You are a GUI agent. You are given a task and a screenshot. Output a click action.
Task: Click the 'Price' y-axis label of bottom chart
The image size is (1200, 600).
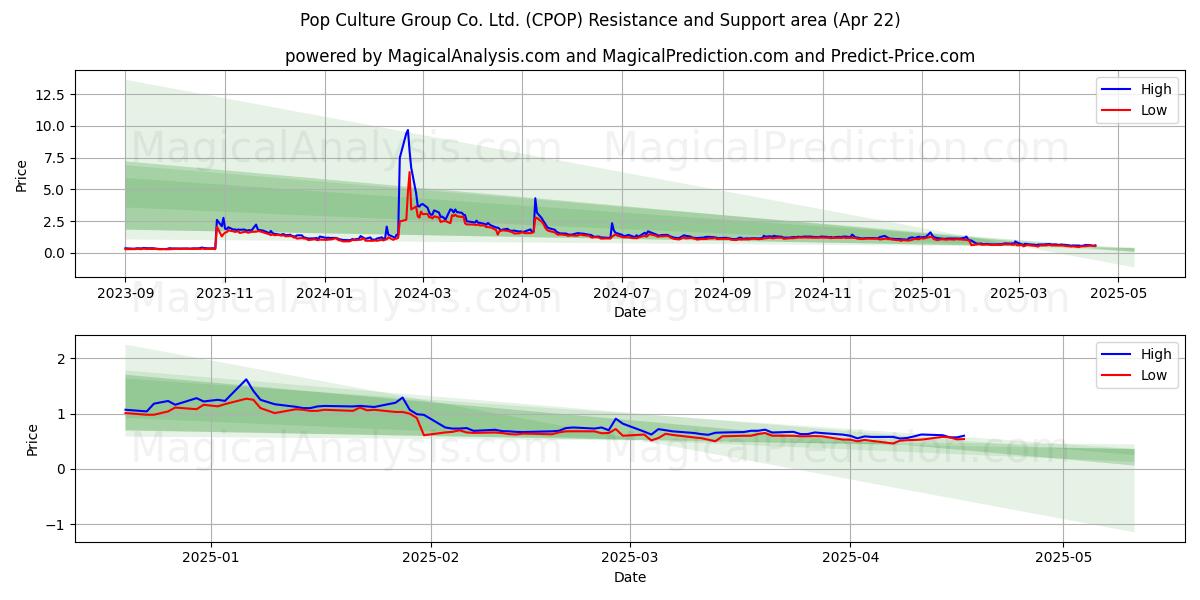pos(32,440)
